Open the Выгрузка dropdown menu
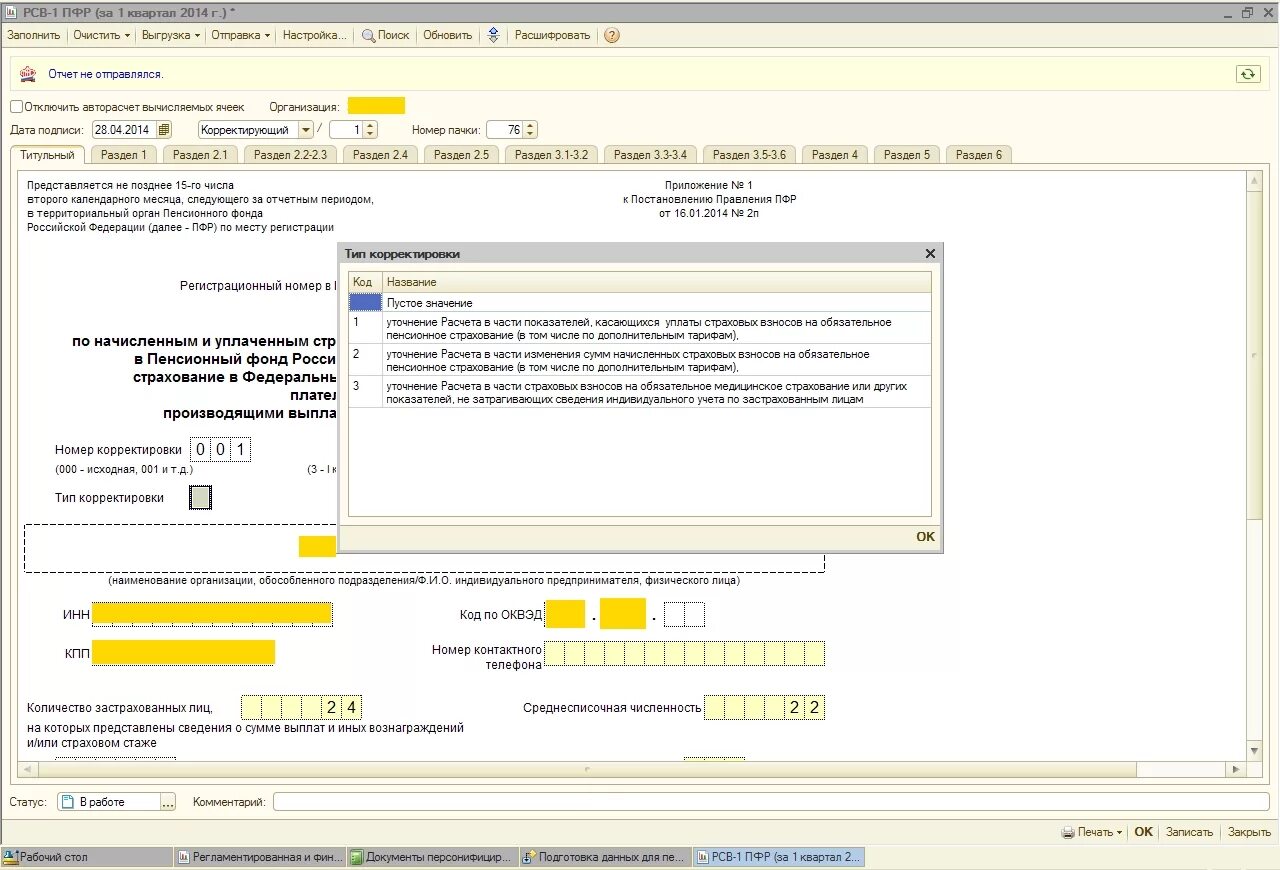1280x870 pixels. 171,35
